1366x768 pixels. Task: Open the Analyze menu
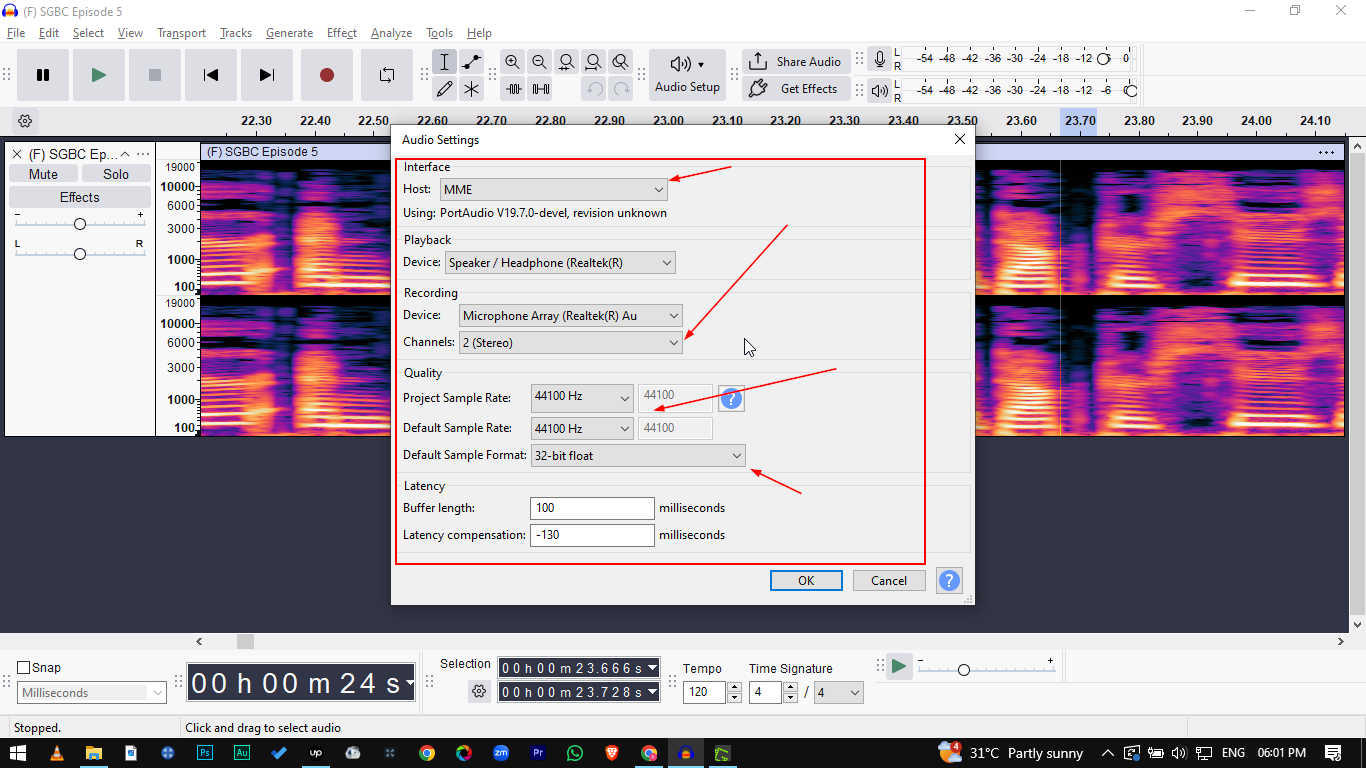391,33
